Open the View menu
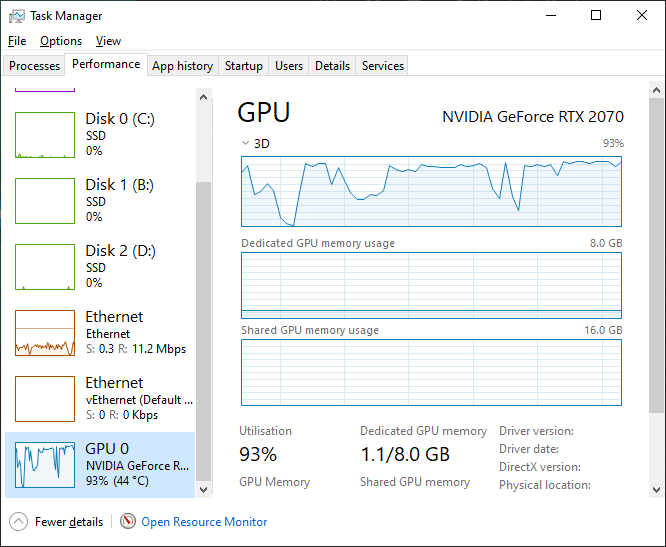Screen dimensions: 666x547 click(x=108, y=41)
